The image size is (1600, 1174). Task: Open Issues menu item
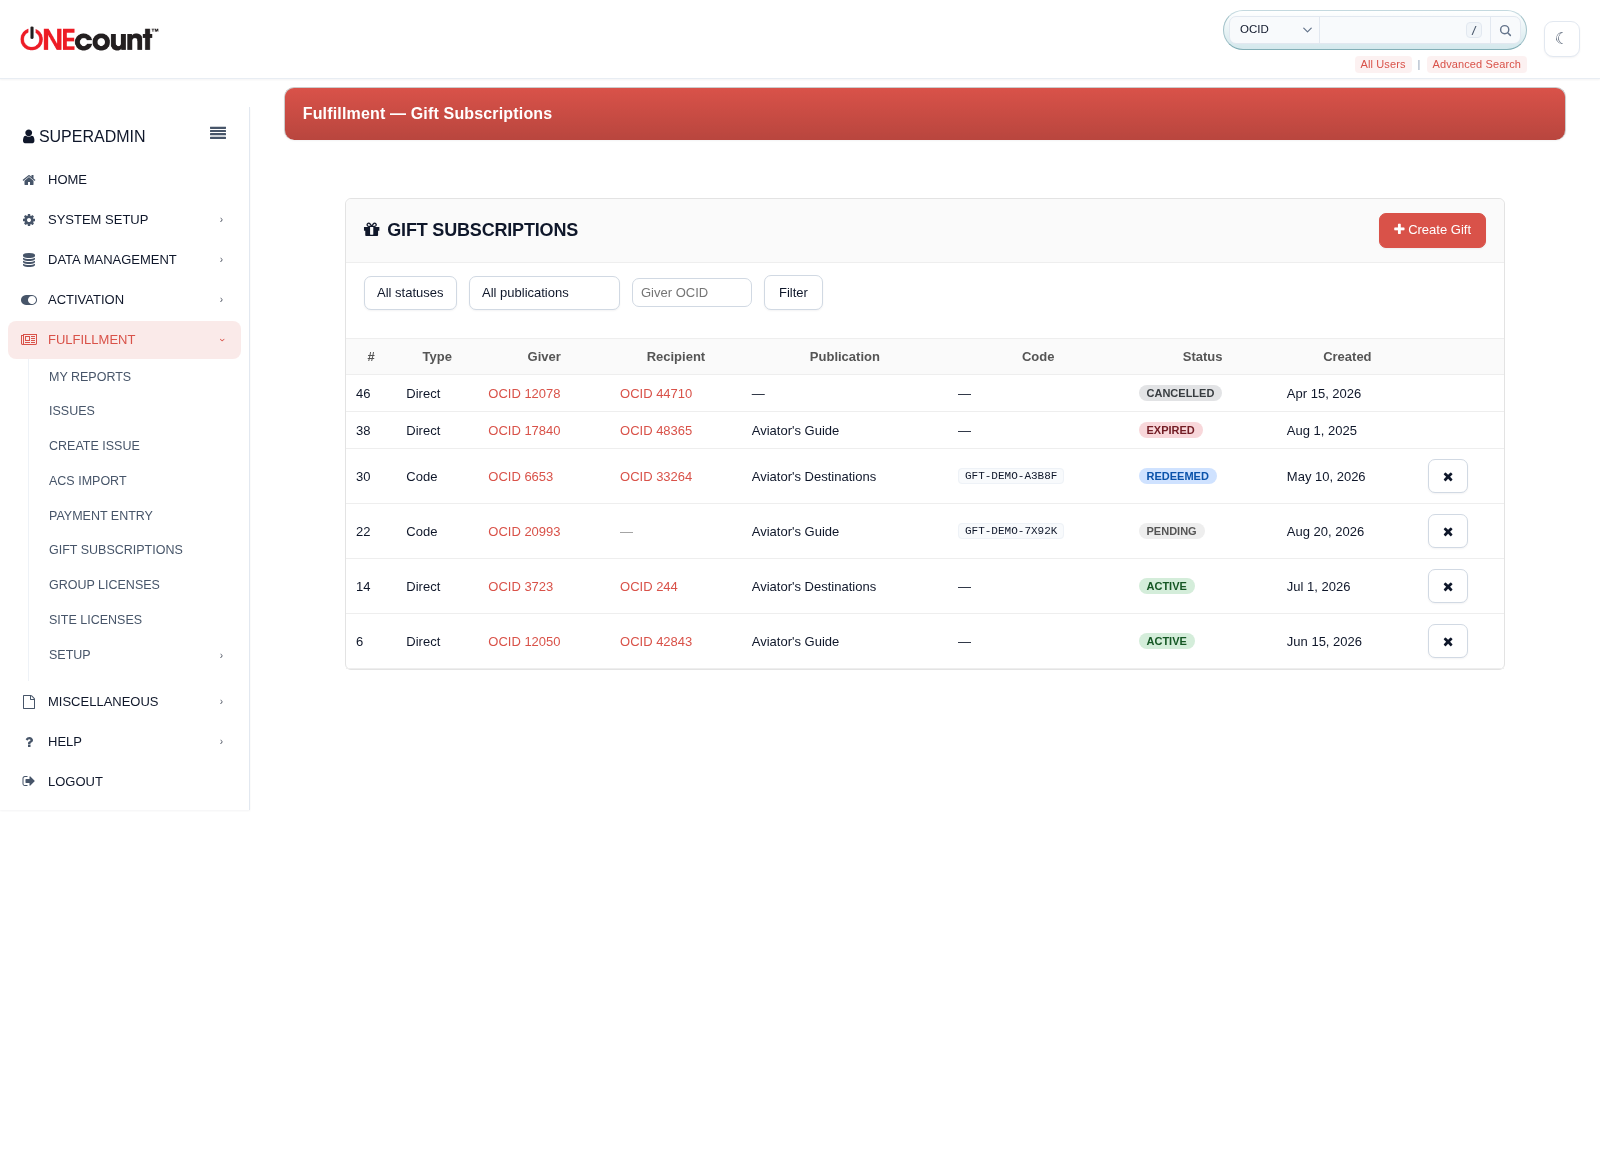coord(72,411)
